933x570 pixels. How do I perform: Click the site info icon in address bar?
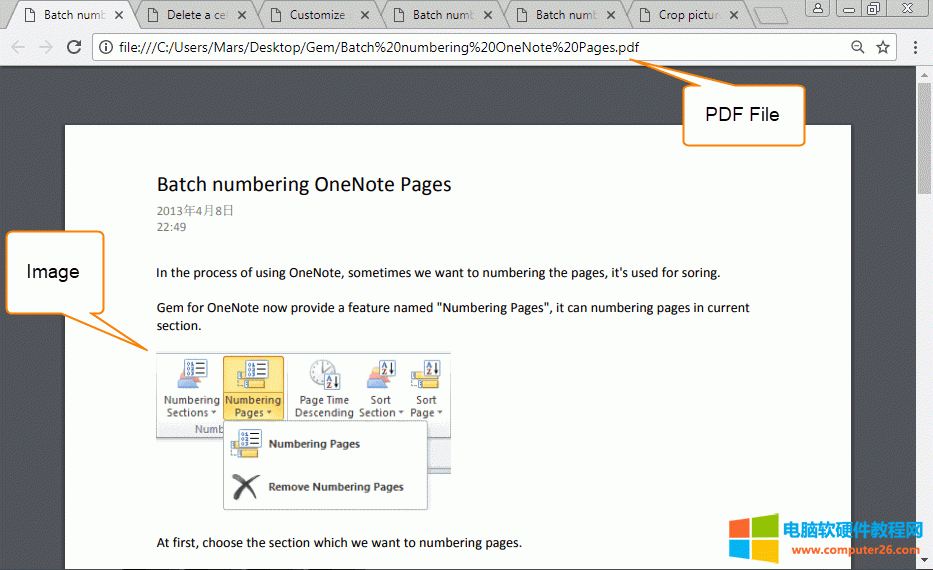click(x=105, y=47)
